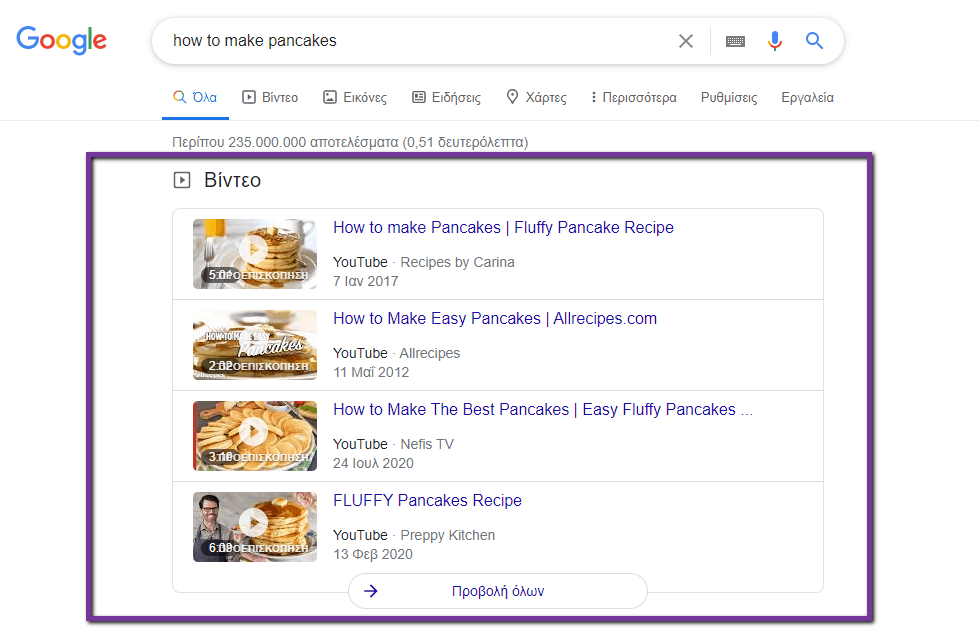Click the 'Preppy Kitchen' channel text
Screen dimensions: 979x628
coord(448,536)
